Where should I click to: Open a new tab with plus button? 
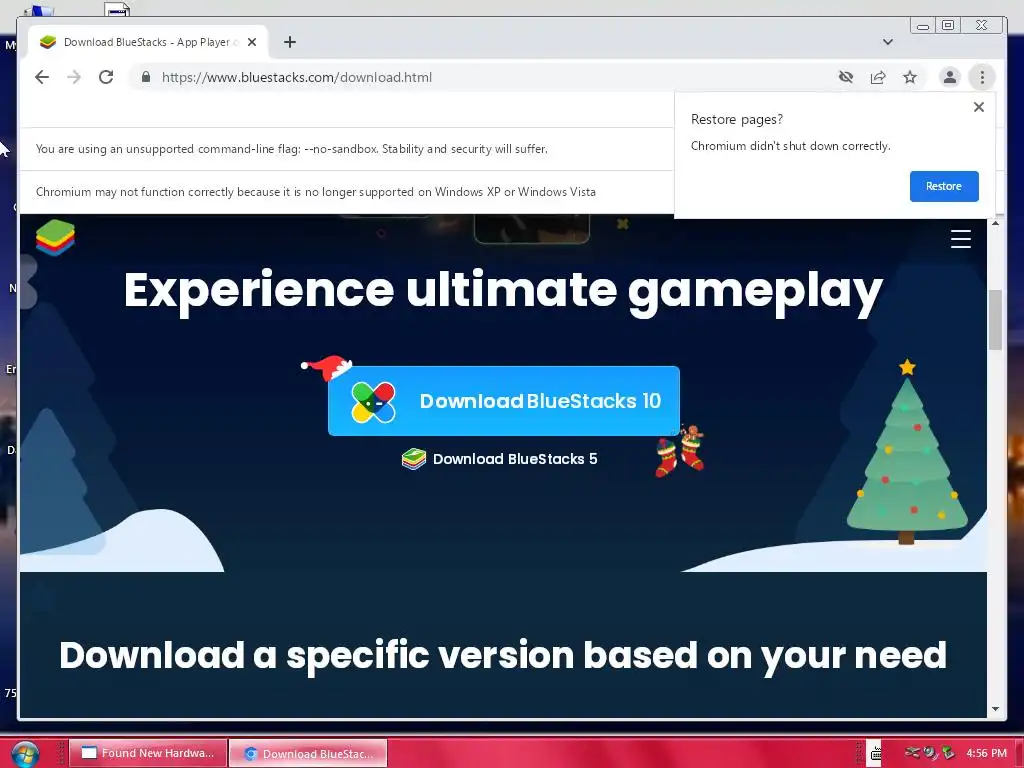click(290, 42)
